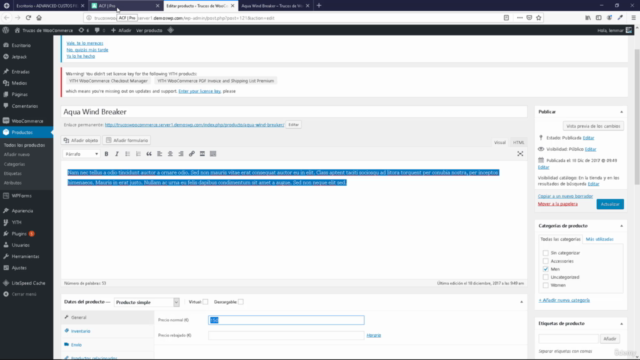This screenshot has height=360, width=640.
Task: Click the Horario sale schedule link
Action: 373,336
